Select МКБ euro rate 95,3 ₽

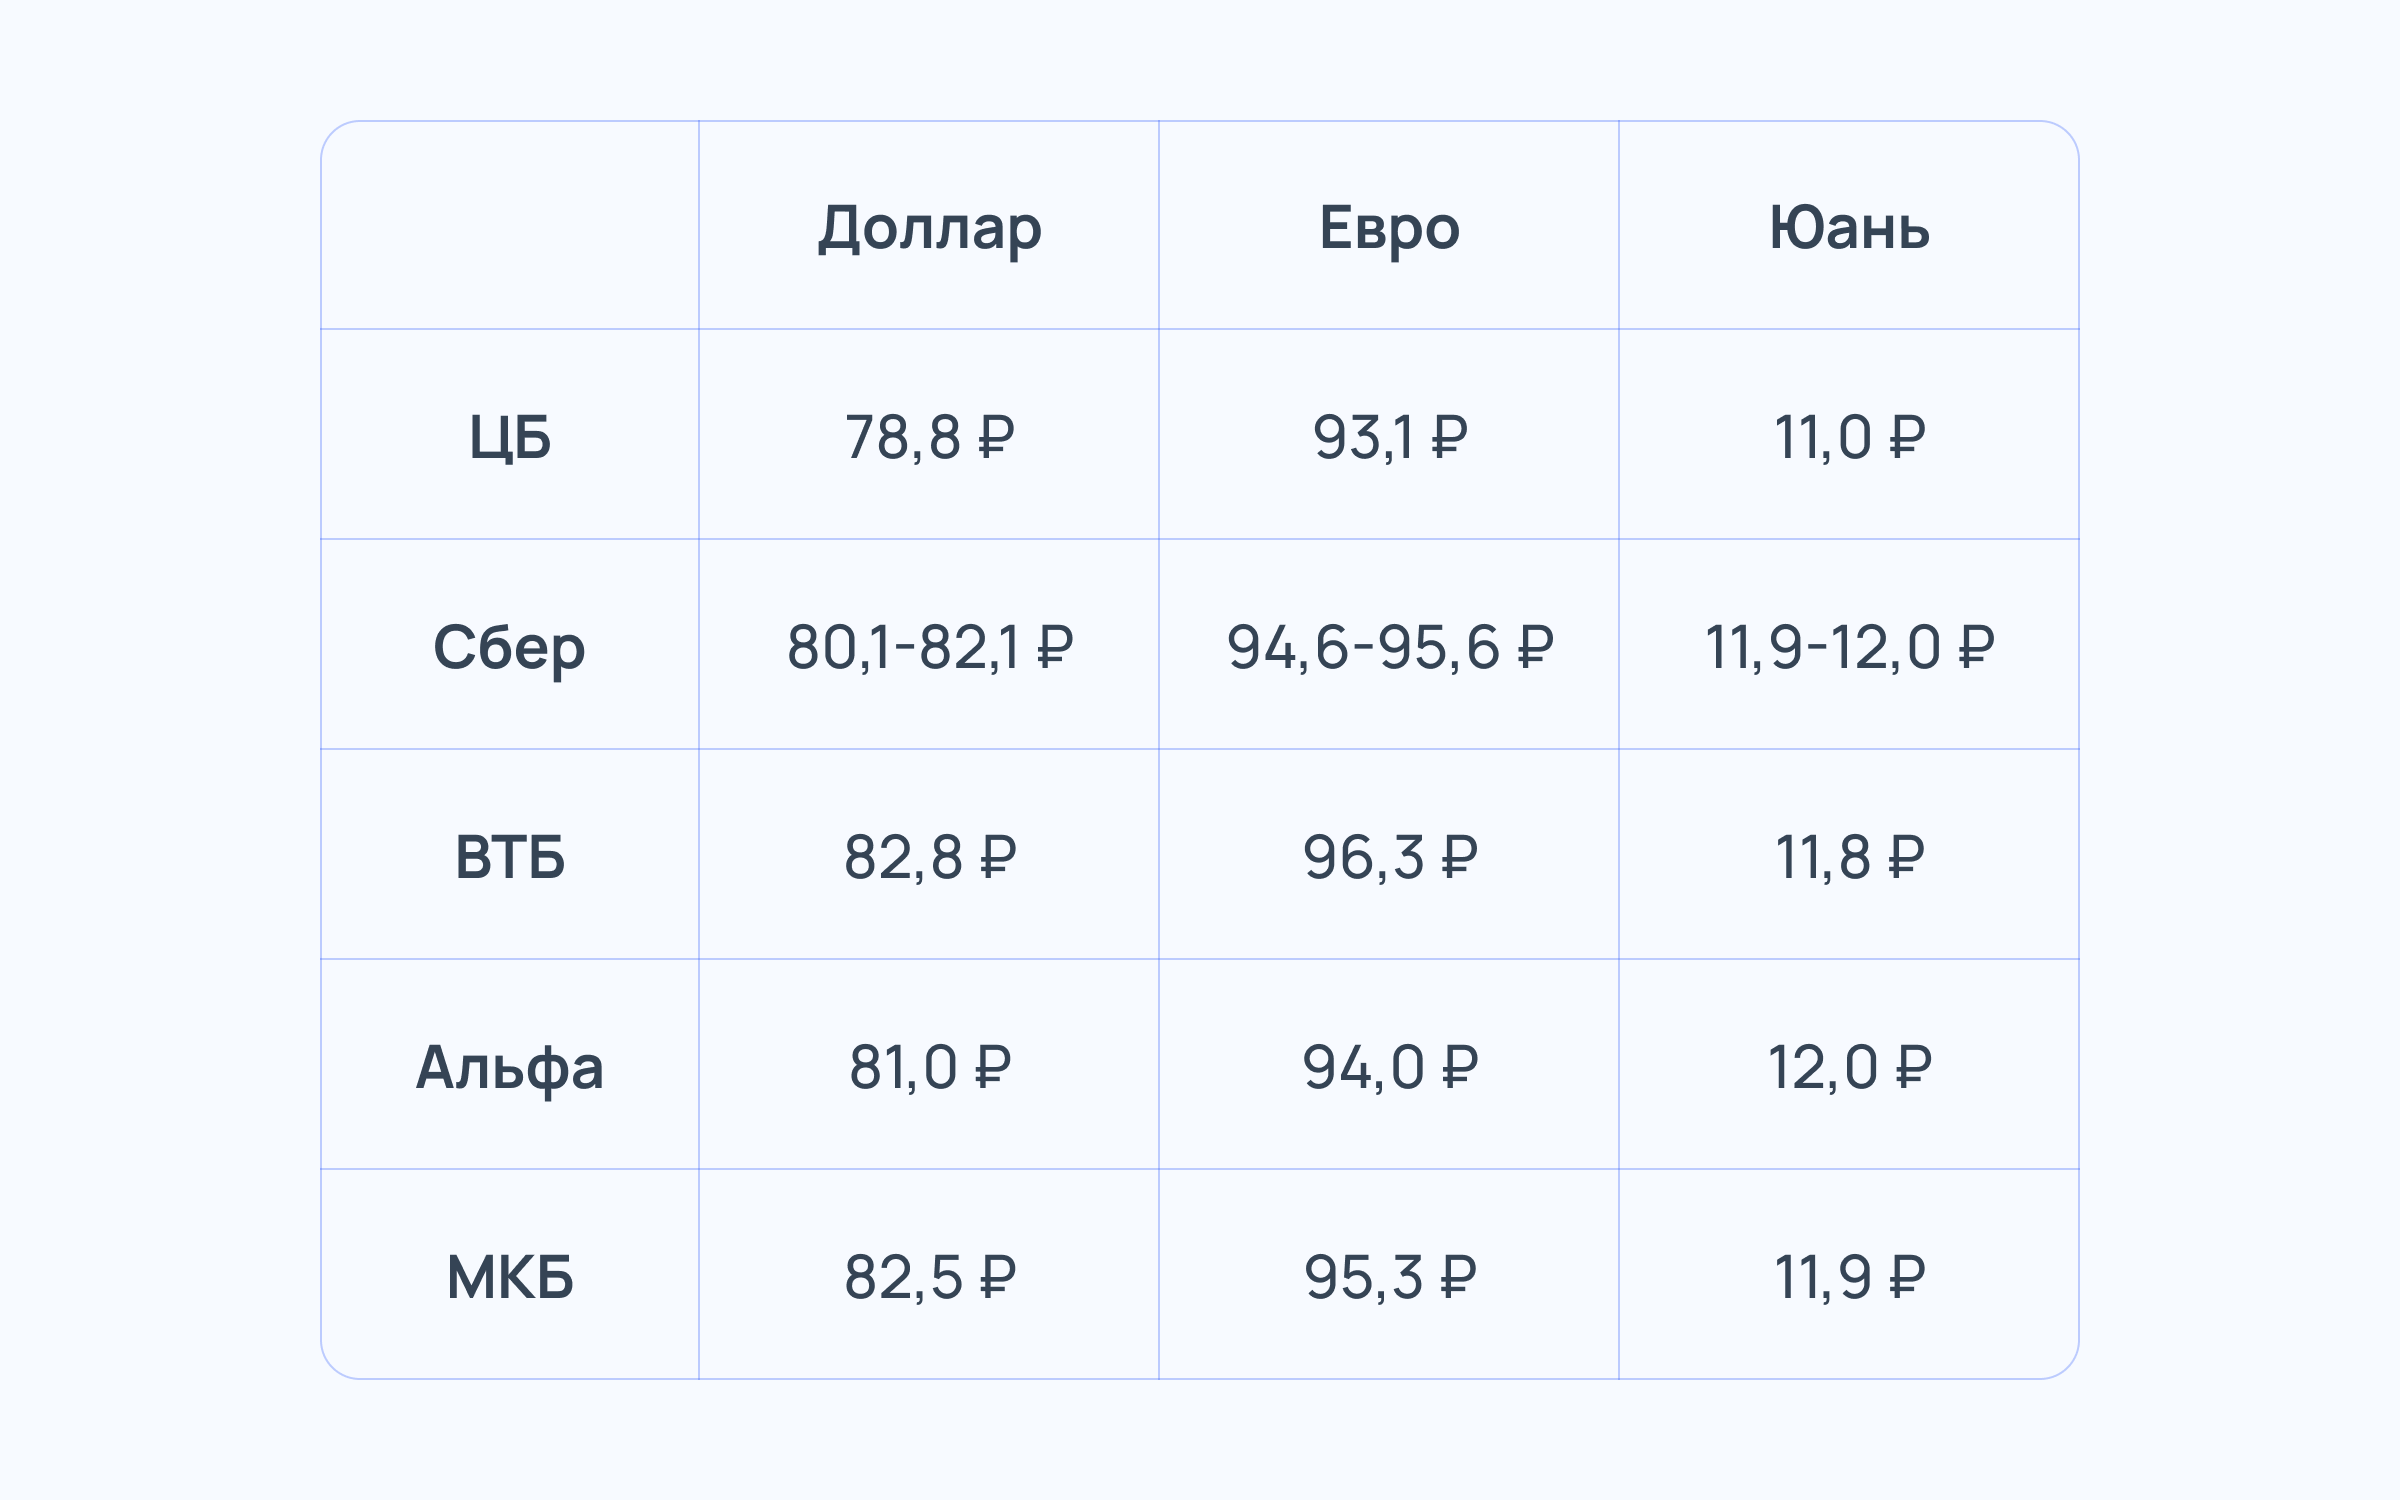1390,1278
